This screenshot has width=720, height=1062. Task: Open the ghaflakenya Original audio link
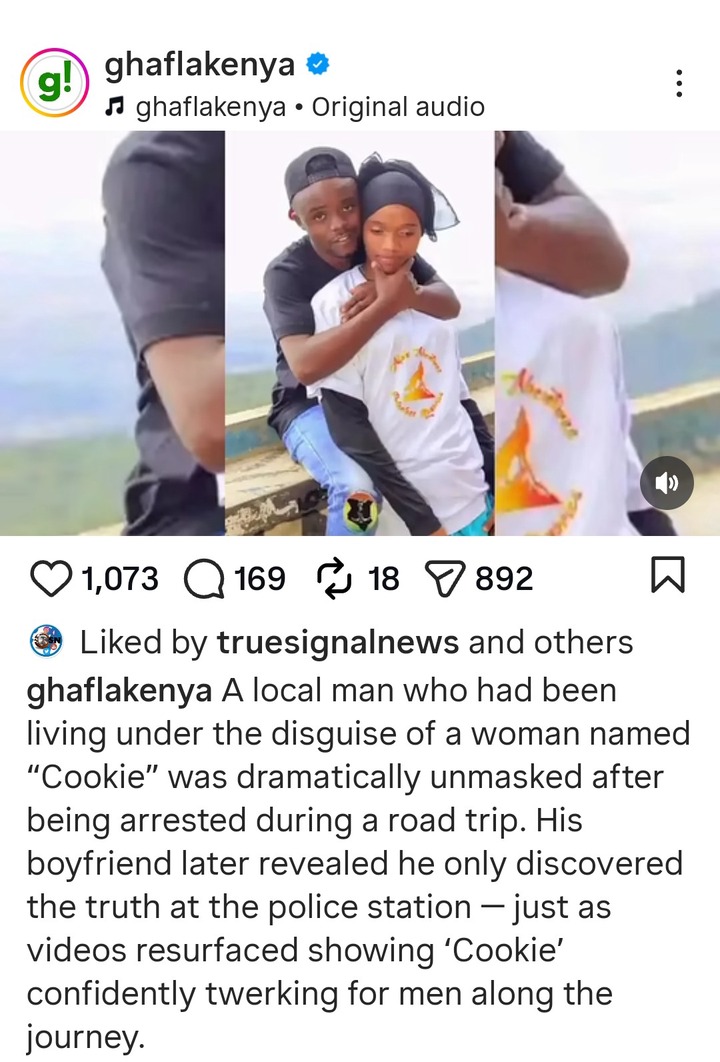(x=310, y=107)
